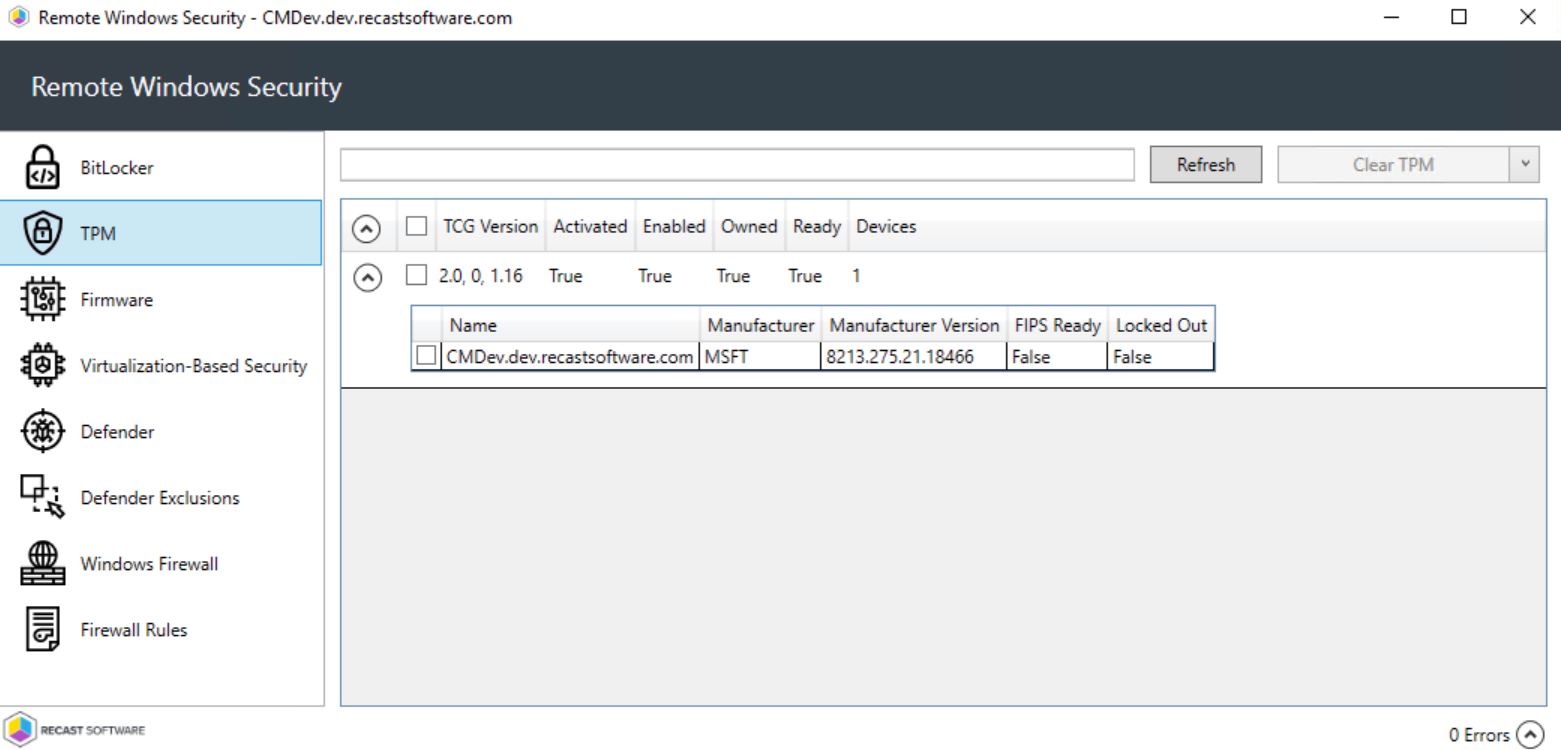Minimize the Remote Windows Security window
Image resolution: width=1561 pixels, height=750 pixels.
point(1391,18)
